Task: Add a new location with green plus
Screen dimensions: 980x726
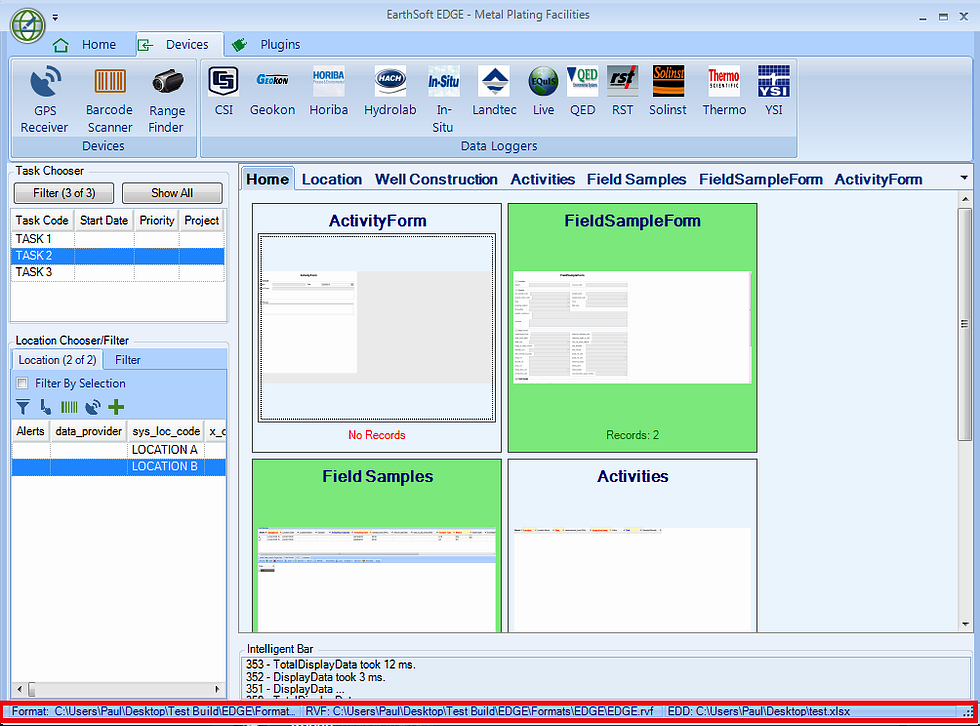Action: [x=116, y=407]
